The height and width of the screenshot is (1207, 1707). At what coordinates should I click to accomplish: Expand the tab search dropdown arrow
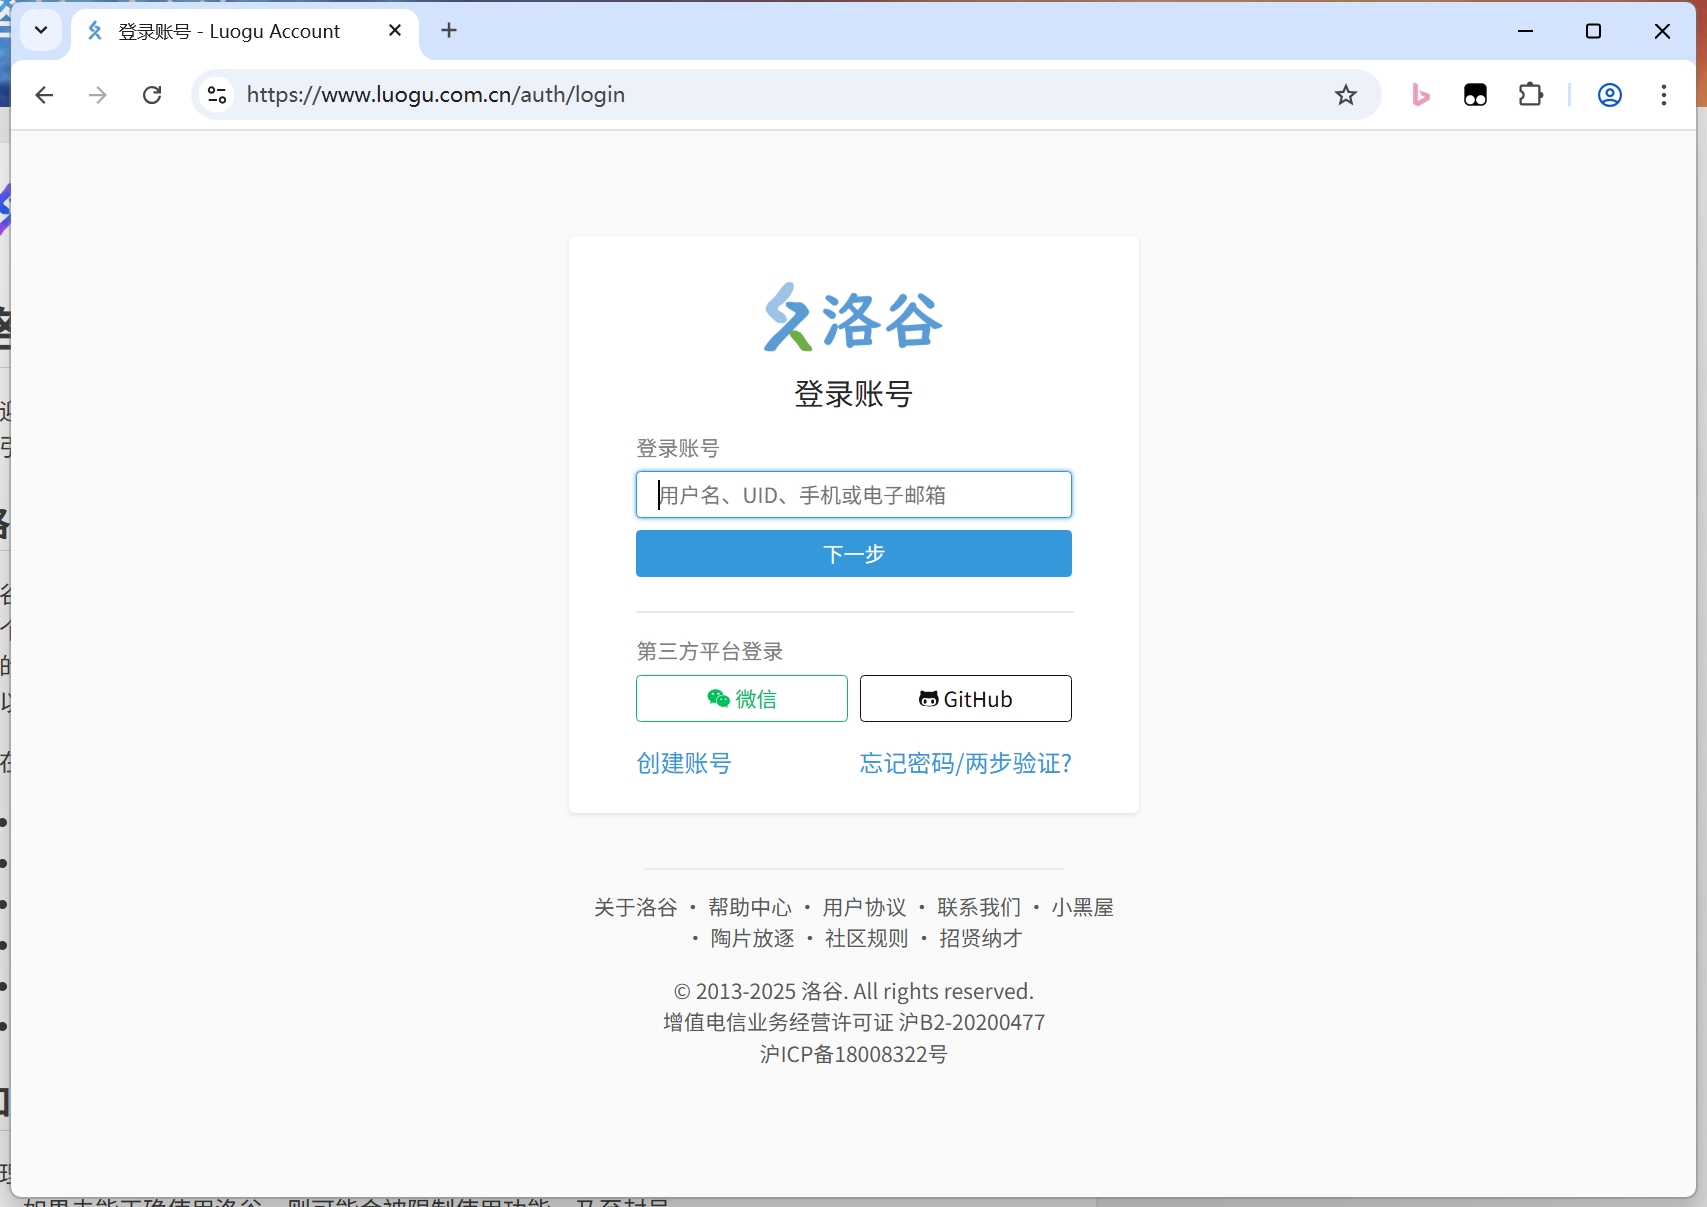click(x=41, y=30)
